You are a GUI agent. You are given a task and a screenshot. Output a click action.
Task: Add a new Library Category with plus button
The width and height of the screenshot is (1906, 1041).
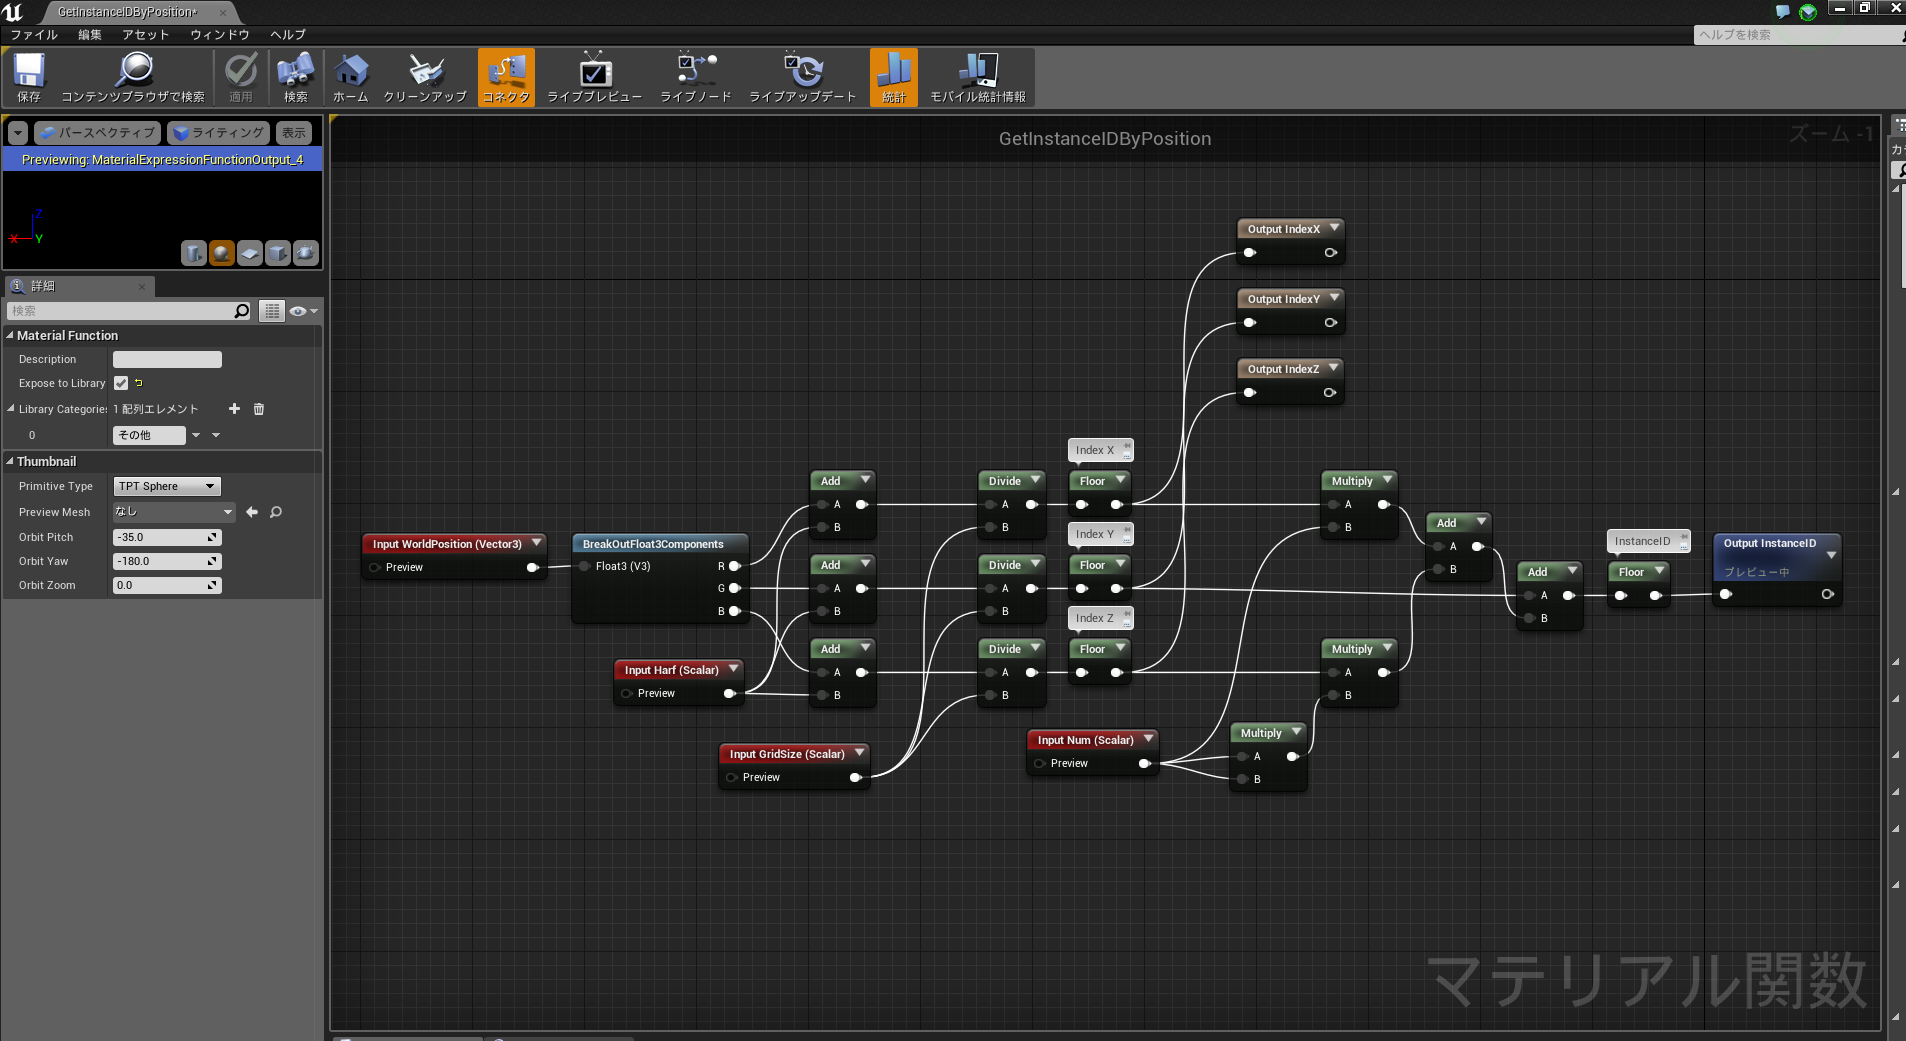(234, 409)
